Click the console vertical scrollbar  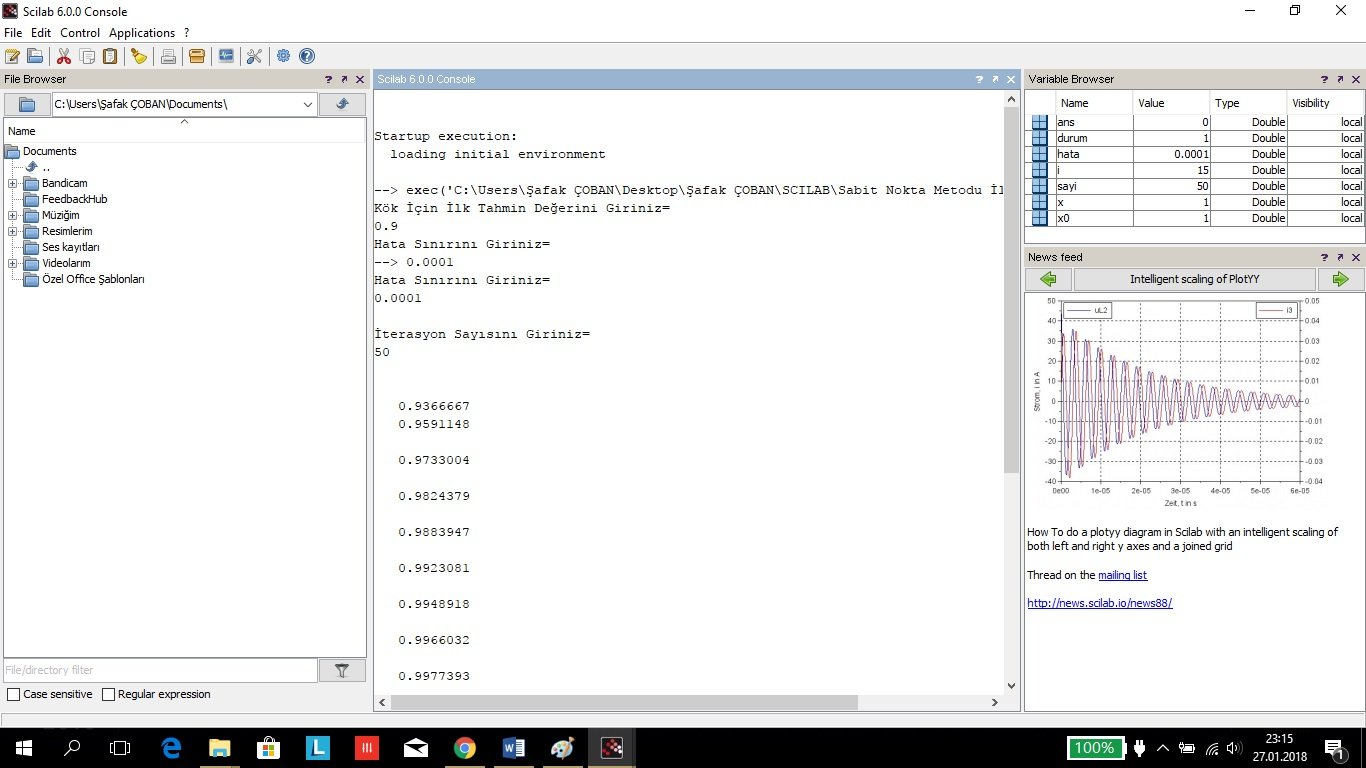tap(1011, 291)
